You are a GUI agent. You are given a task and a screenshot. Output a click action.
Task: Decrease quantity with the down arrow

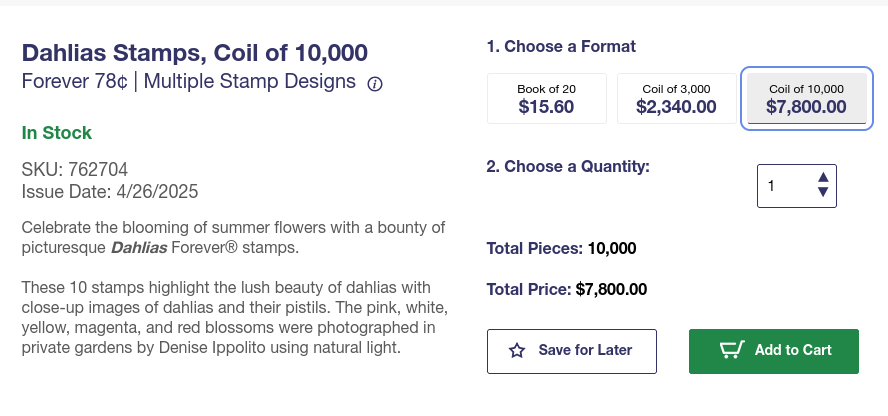[823, 193]
